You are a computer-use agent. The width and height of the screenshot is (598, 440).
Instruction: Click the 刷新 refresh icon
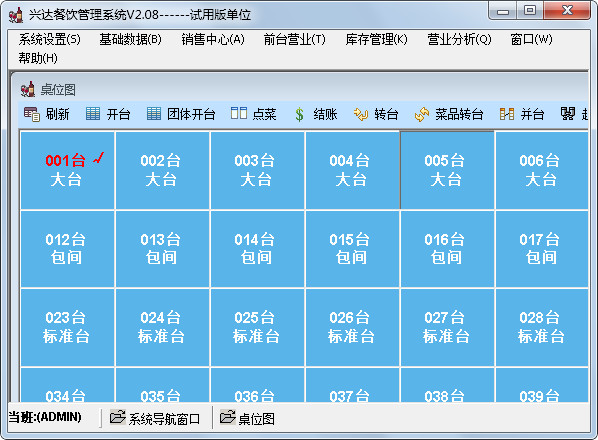[x=32, y=114]
